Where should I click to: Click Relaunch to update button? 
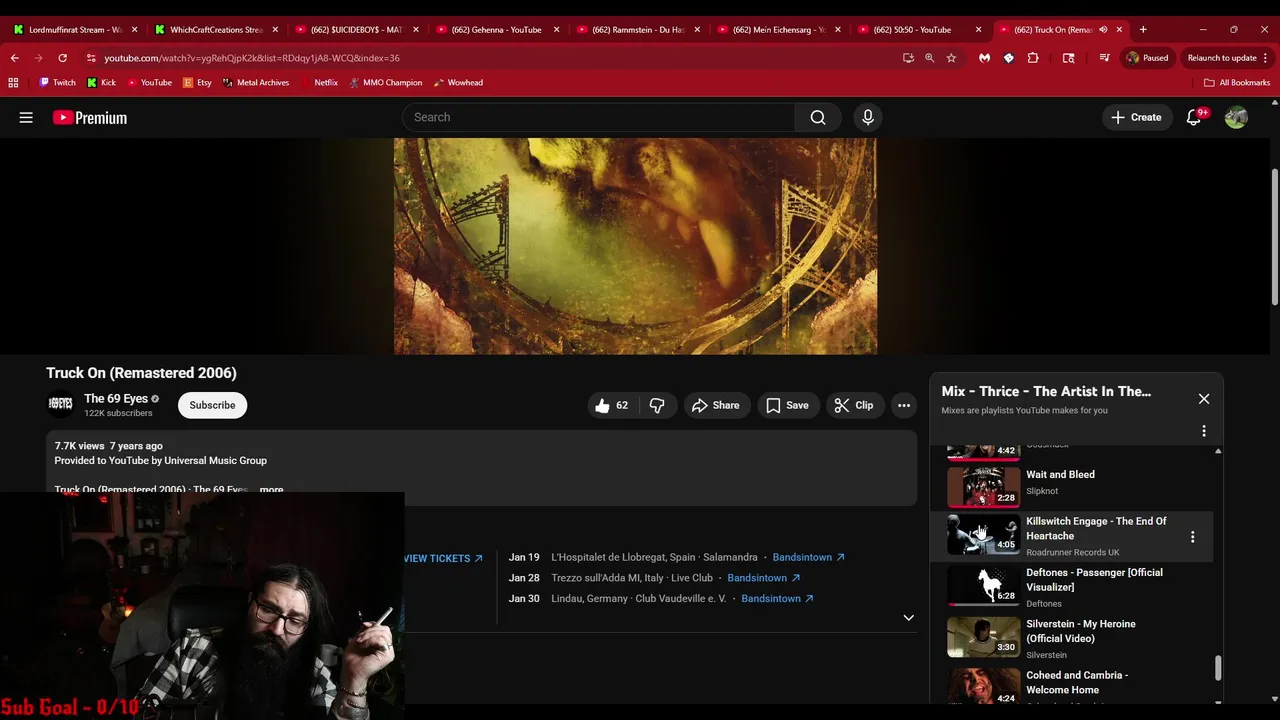click(x=1222, y=58)
